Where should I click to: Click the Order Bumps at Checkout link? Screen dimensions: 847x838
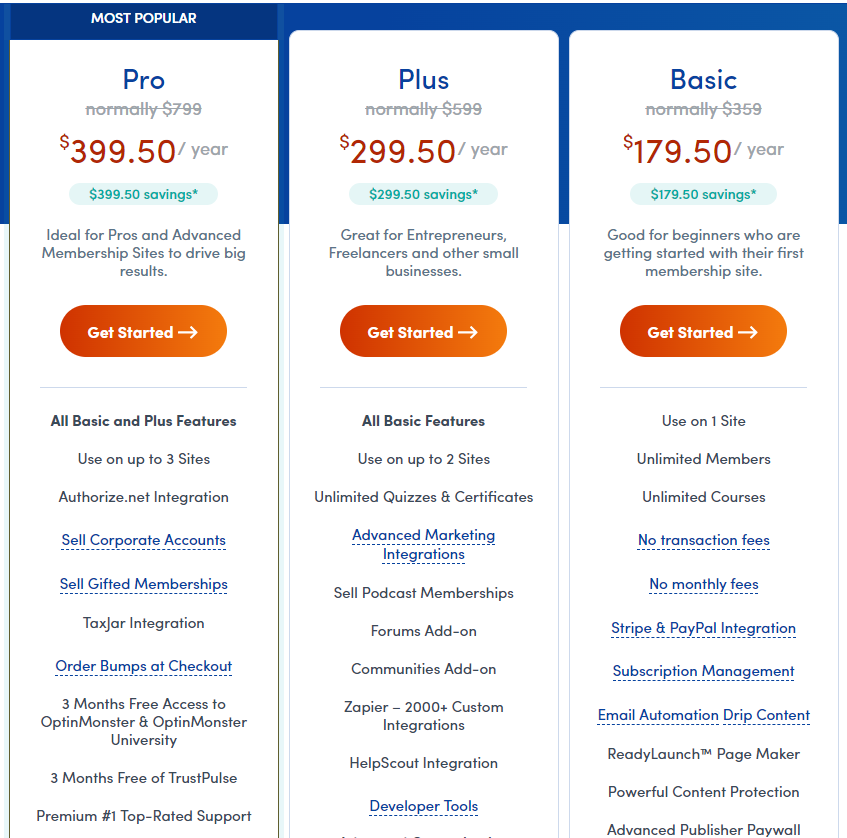pyautogui.click(x=144, y=666)
